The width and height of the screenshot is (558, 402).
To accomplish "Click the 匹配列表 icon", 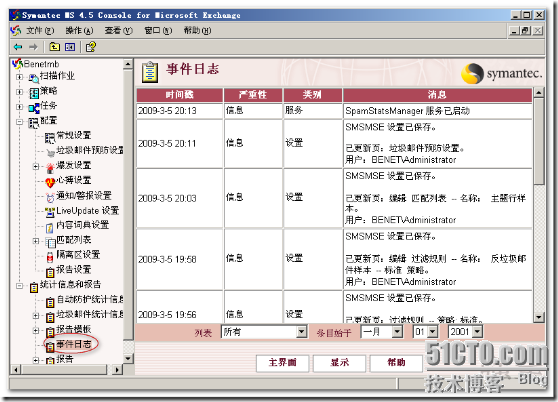I will point(51,243).
